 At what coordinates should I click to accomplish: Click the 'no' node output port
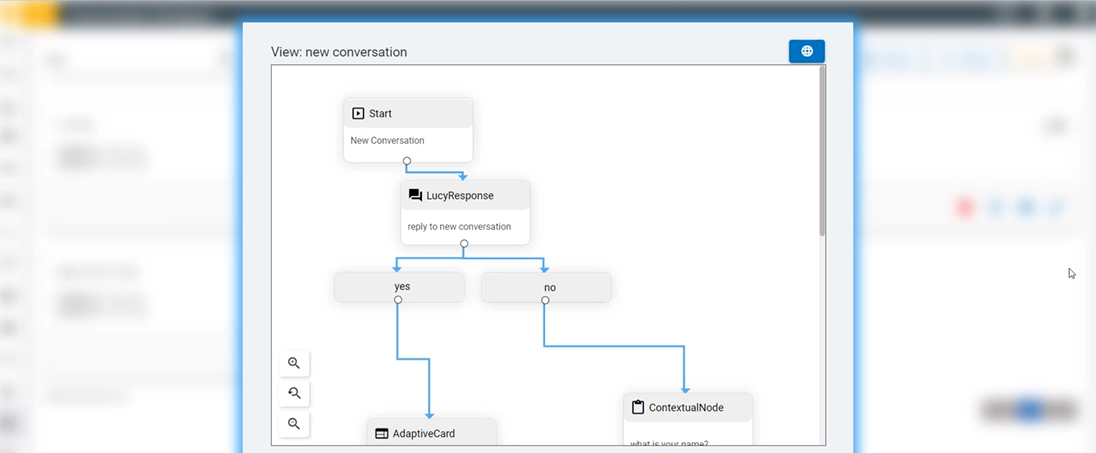coord(545,300)
